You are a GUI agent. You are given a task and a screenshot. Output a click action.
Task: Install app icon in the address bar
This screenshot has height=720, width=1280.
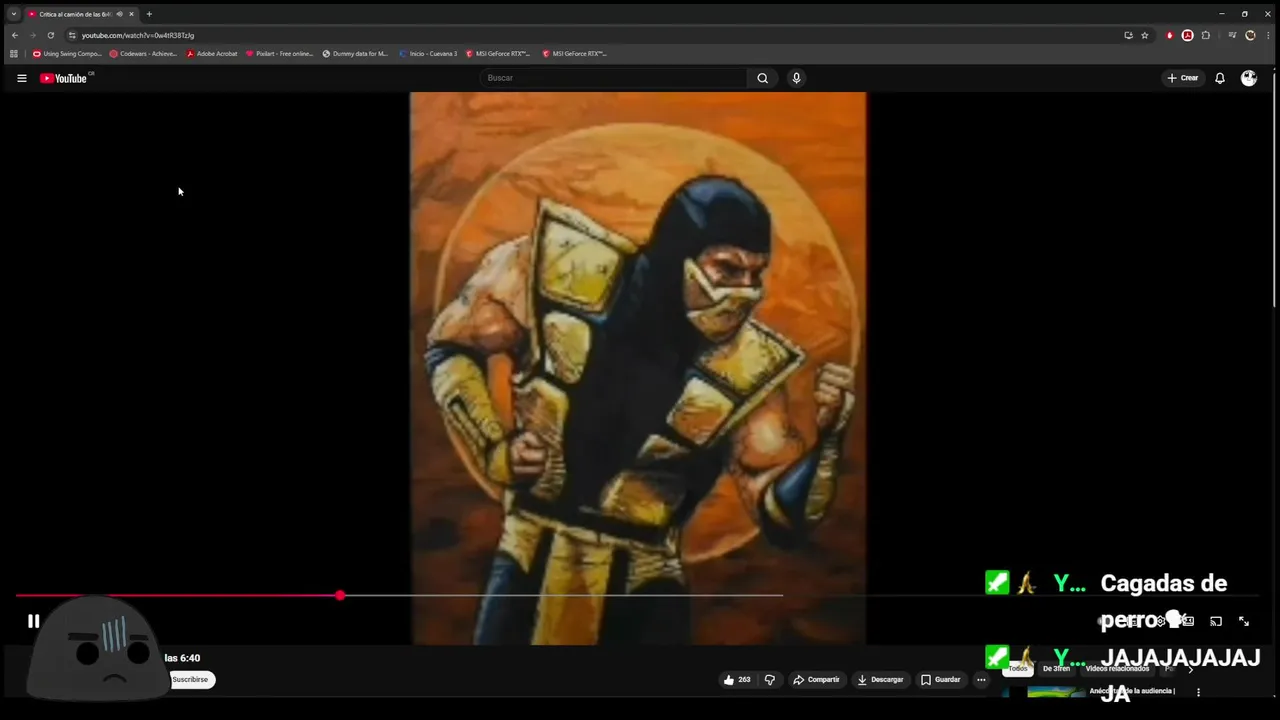click(x=1128, y=35)
